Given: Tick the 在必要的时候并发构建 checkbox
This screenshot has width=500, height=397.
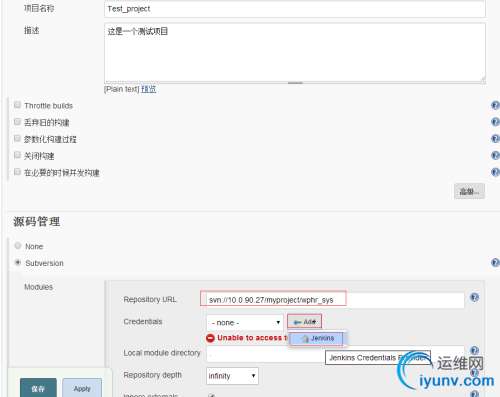Looking at the screenshot, I should 17,172.
